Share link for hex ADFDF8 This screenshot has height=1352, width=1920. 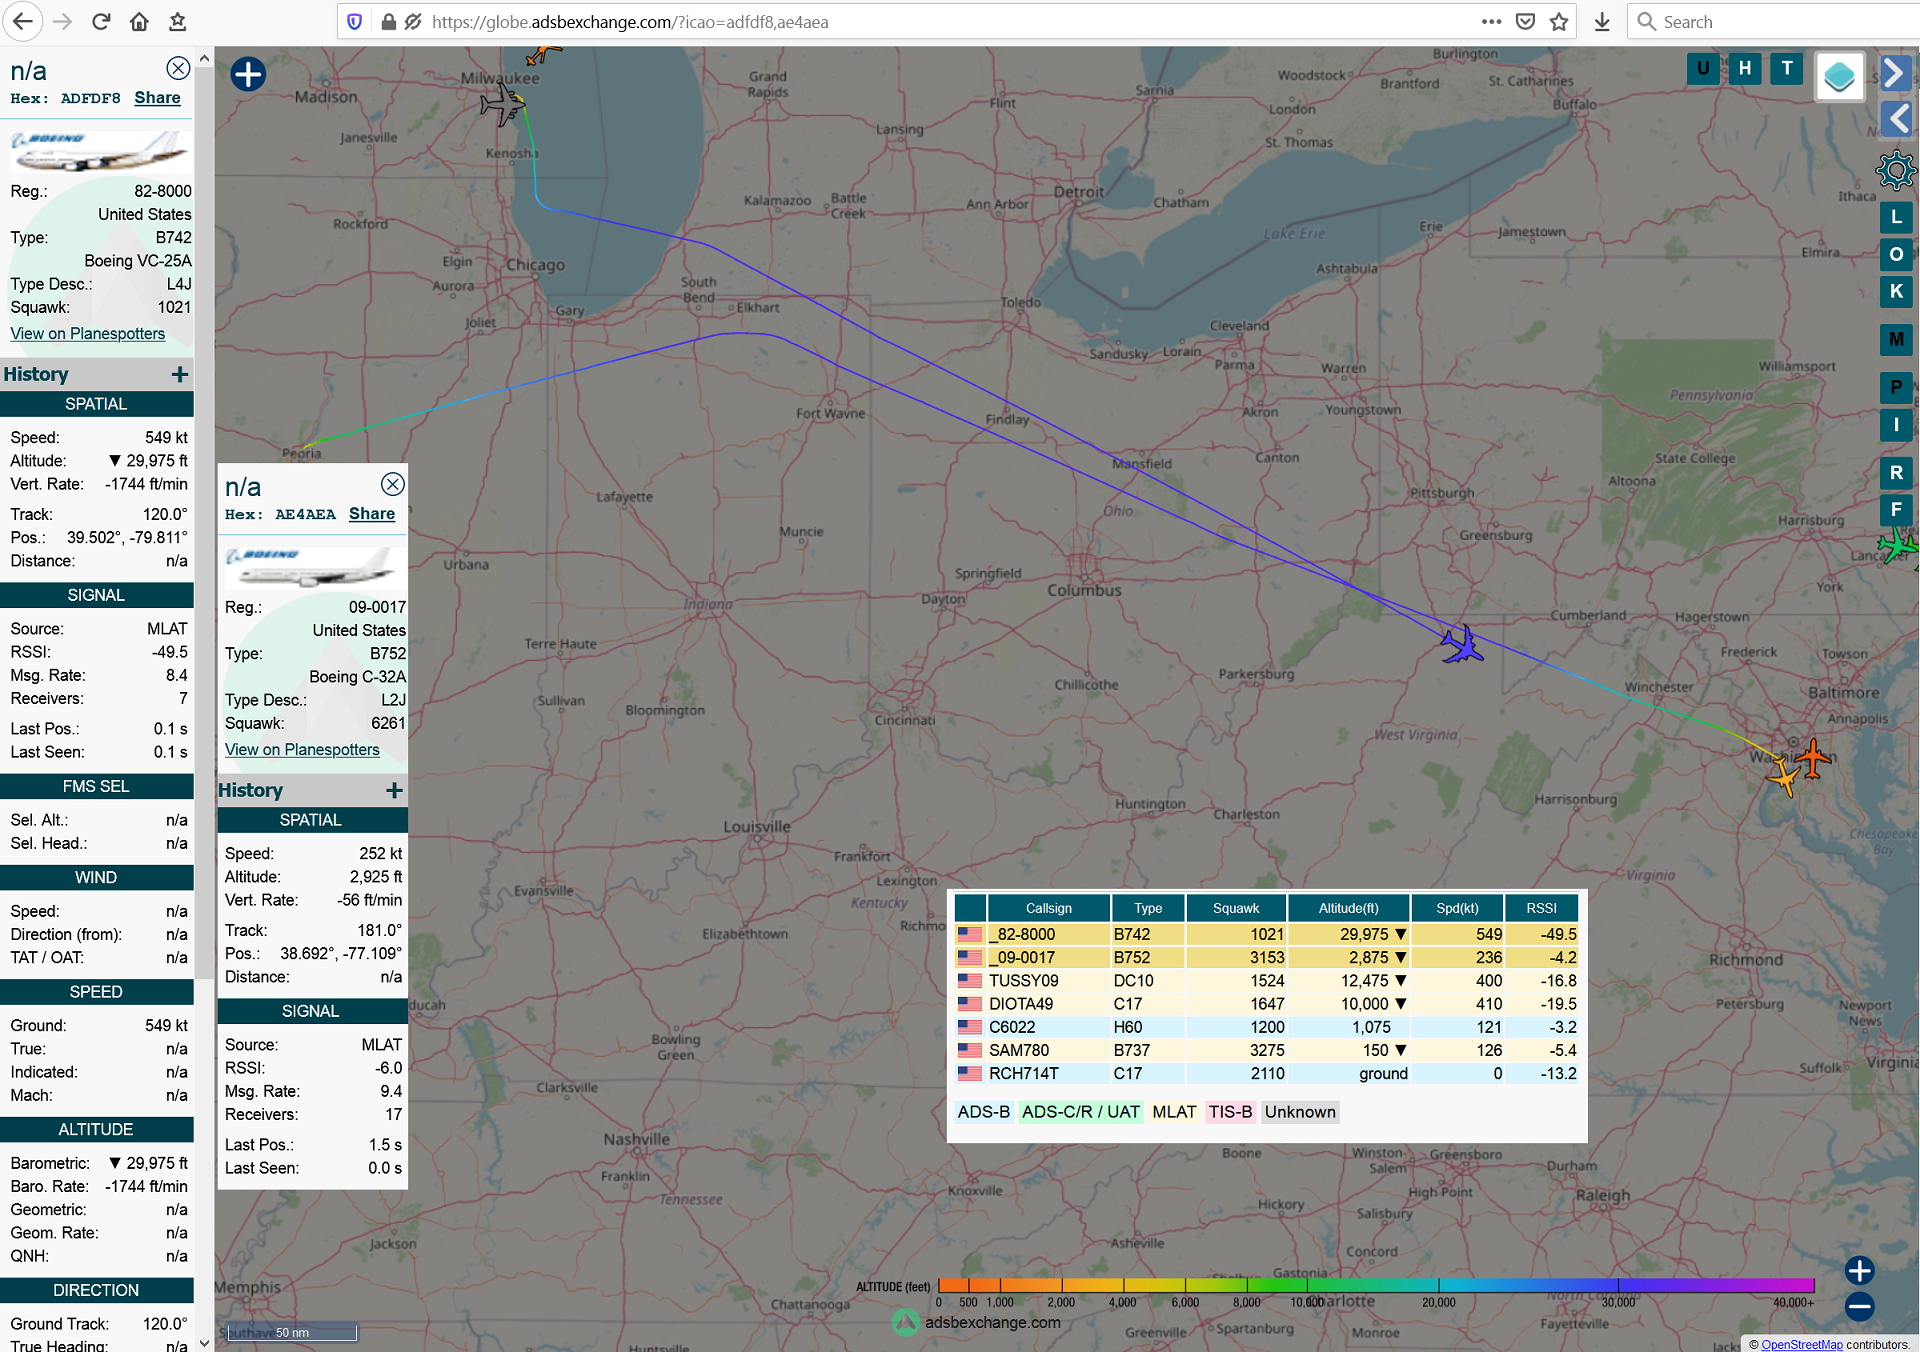(x=157, y=98)
